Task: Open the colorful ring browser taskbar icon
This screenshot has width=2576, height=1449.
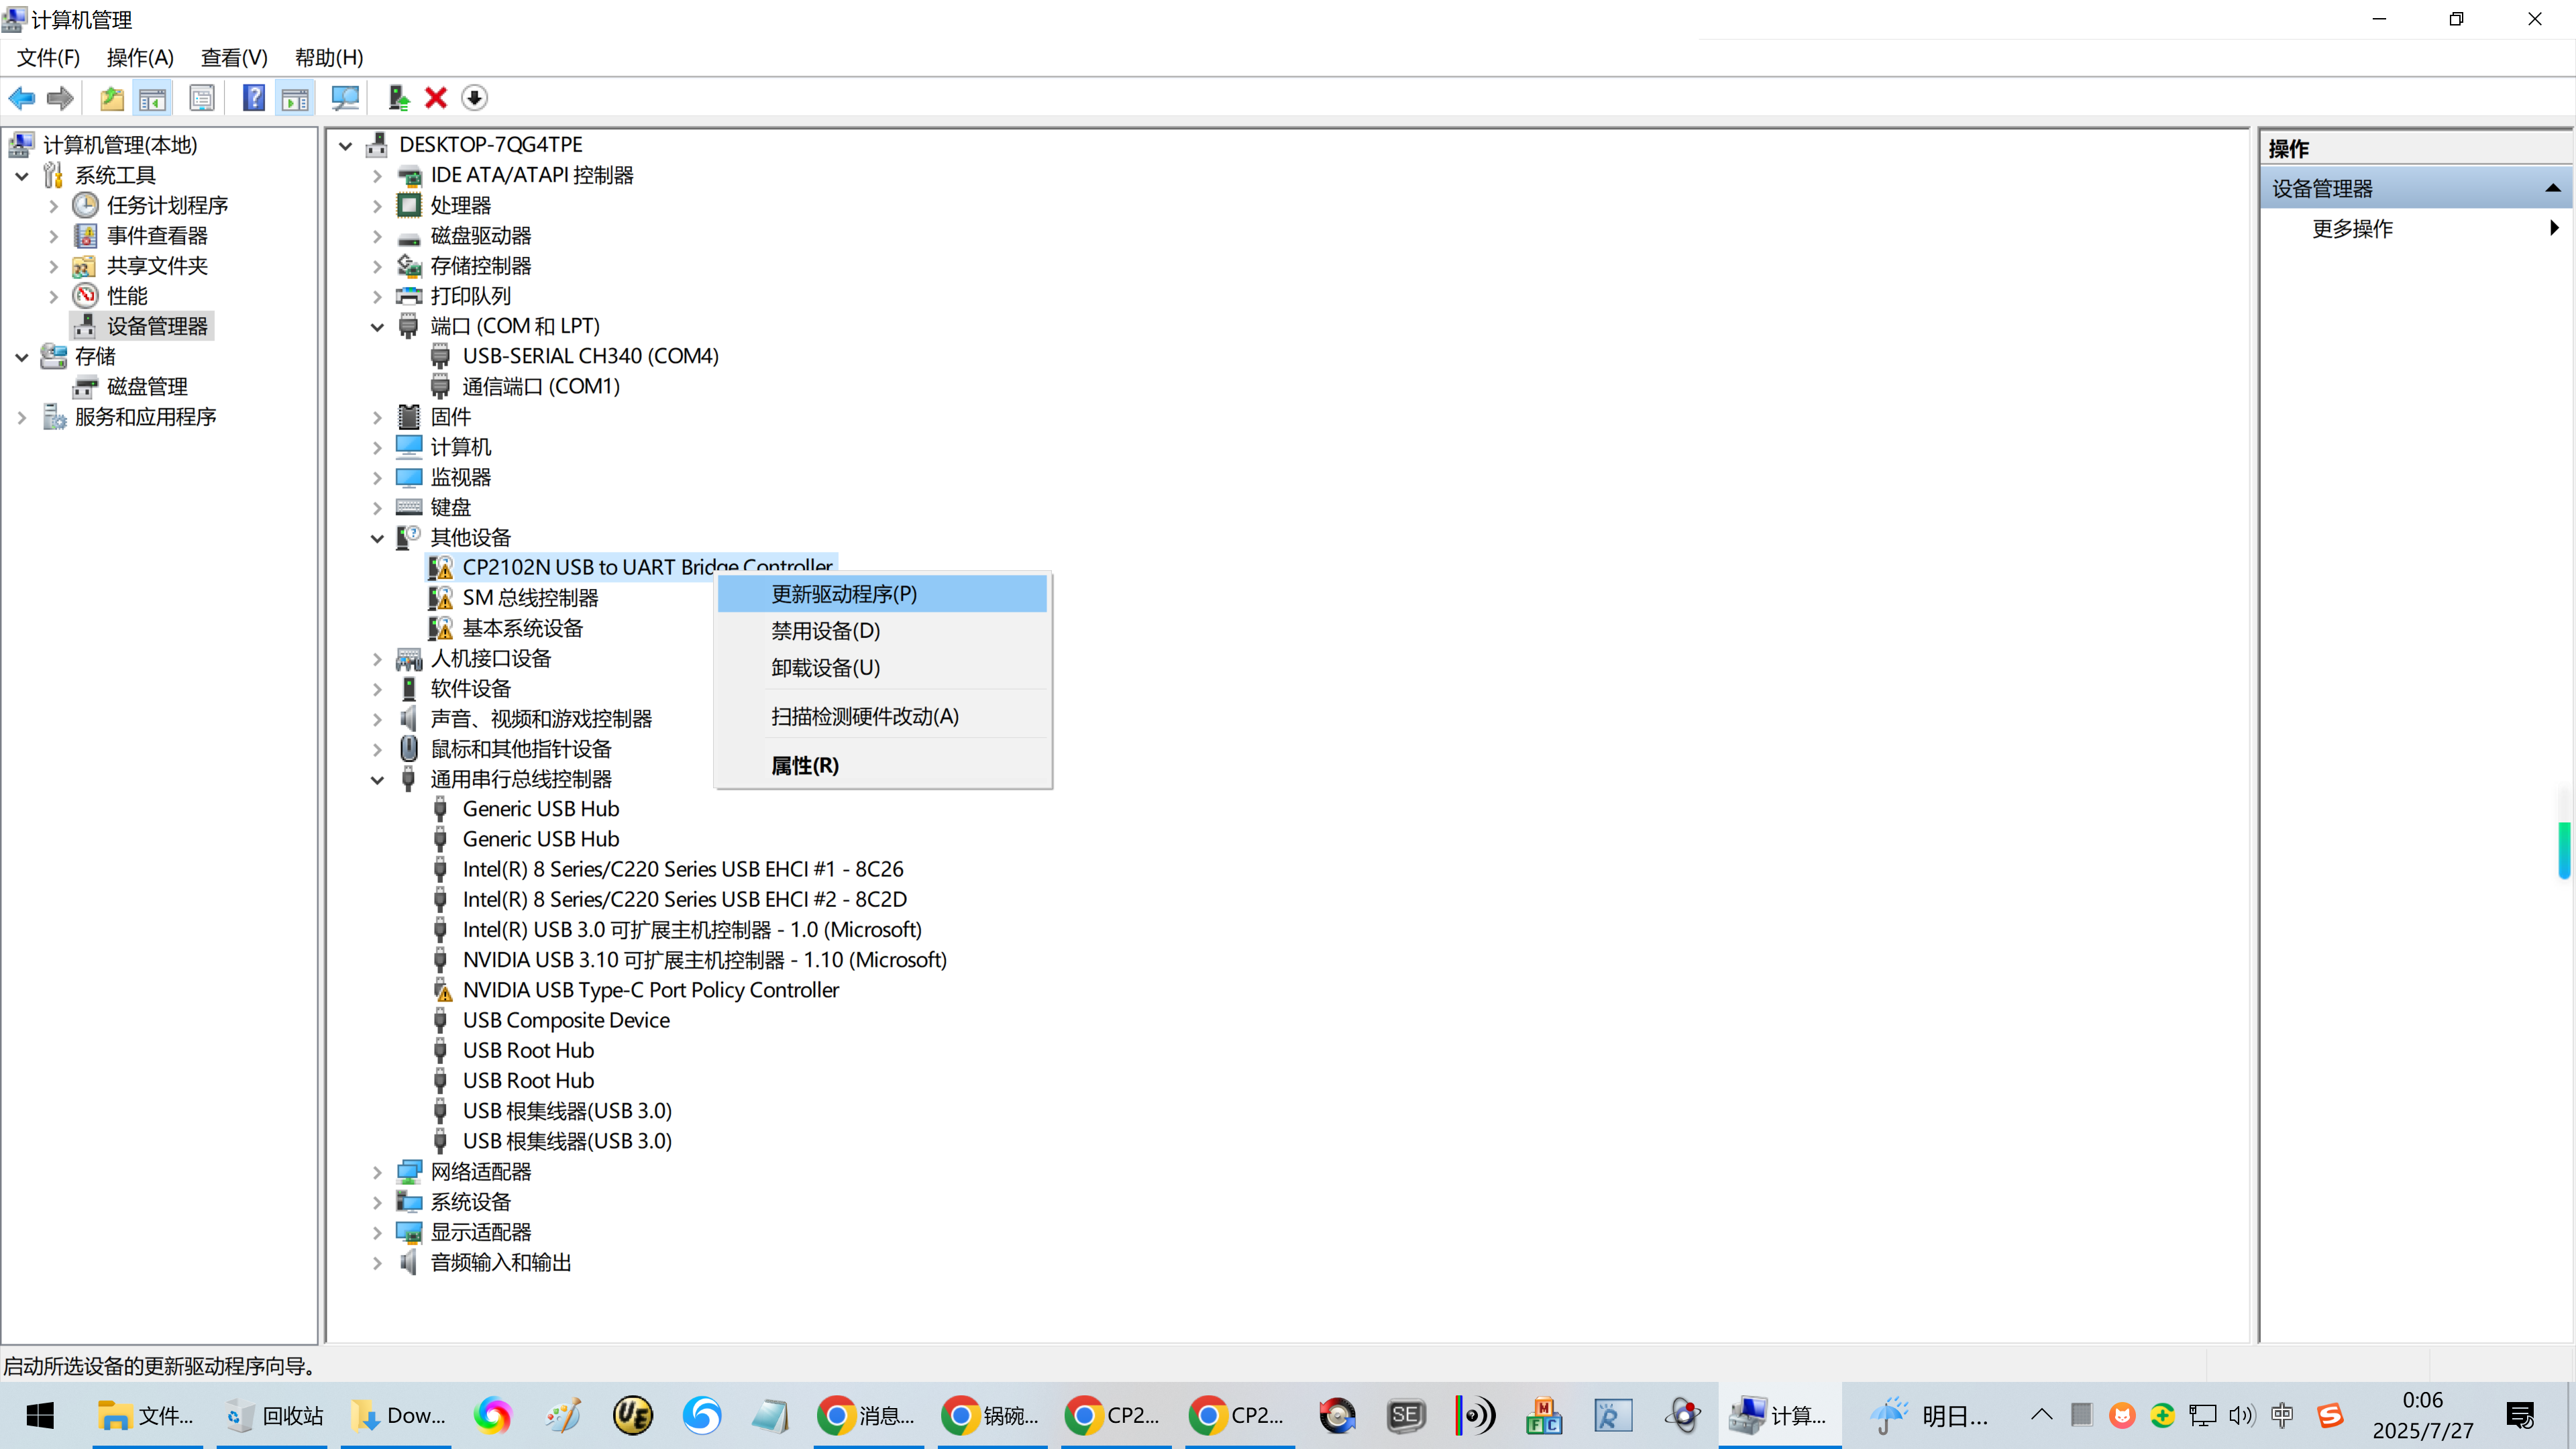Action: (493, 1416)
